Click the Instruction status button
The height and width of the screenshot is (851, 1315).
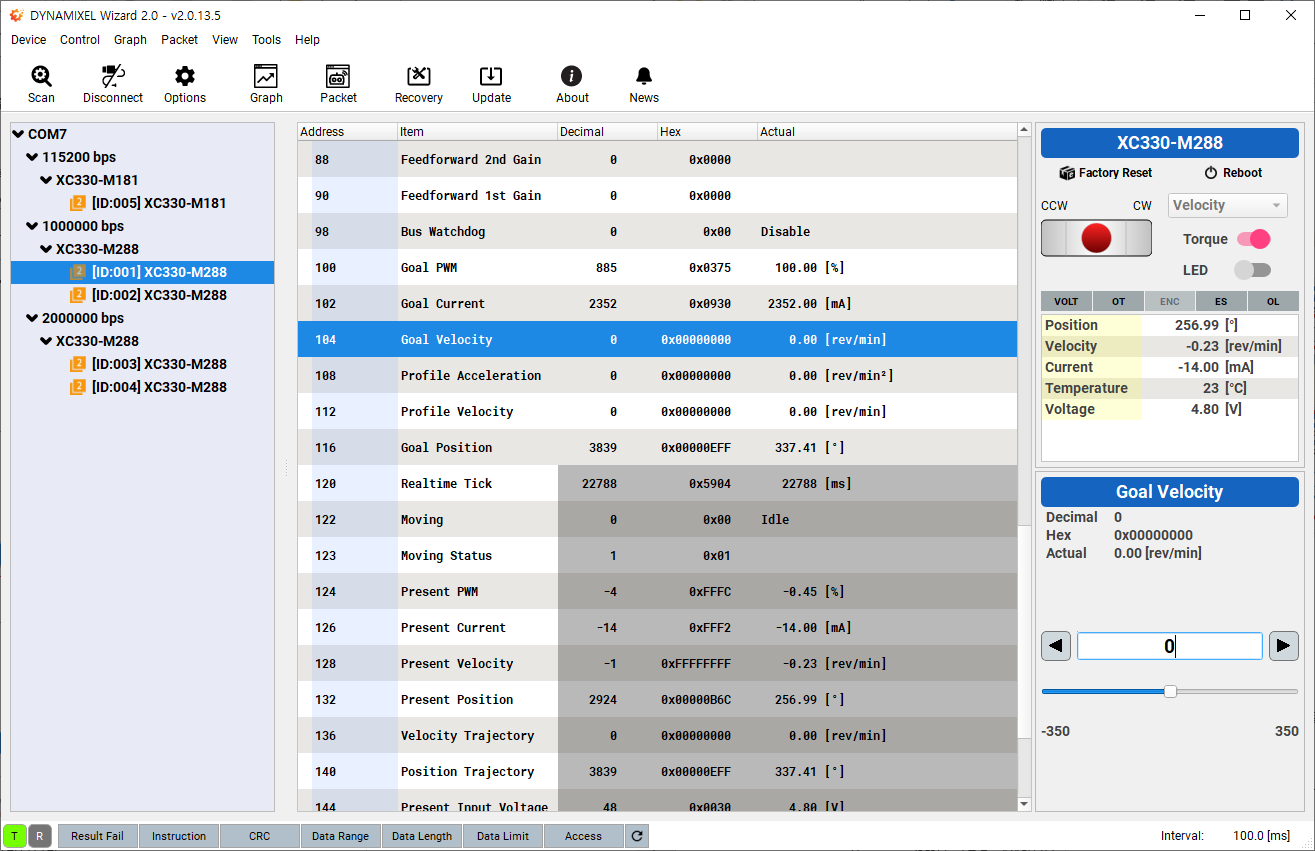click(179, 836)
